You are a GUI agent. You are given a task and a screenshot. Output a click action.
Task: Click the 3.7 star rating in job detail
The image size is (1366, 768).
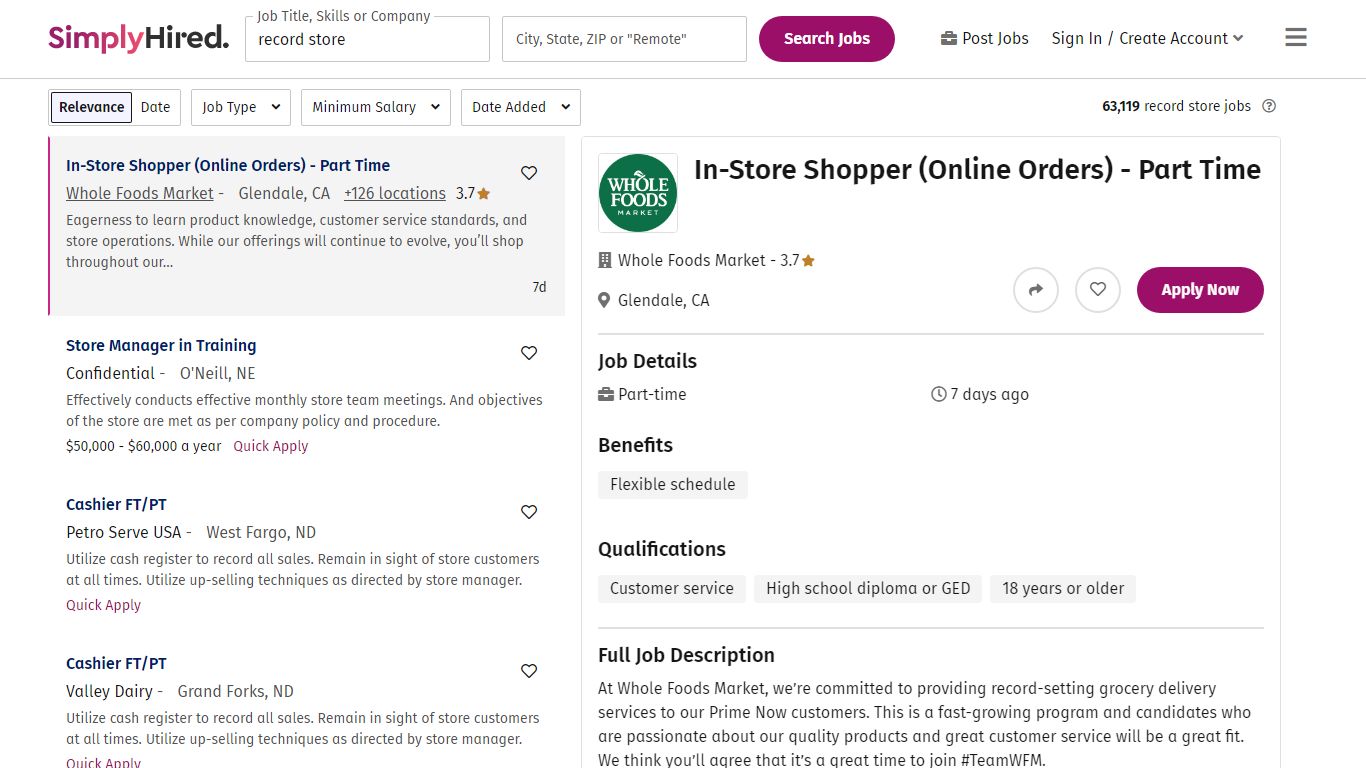[798, 260]
